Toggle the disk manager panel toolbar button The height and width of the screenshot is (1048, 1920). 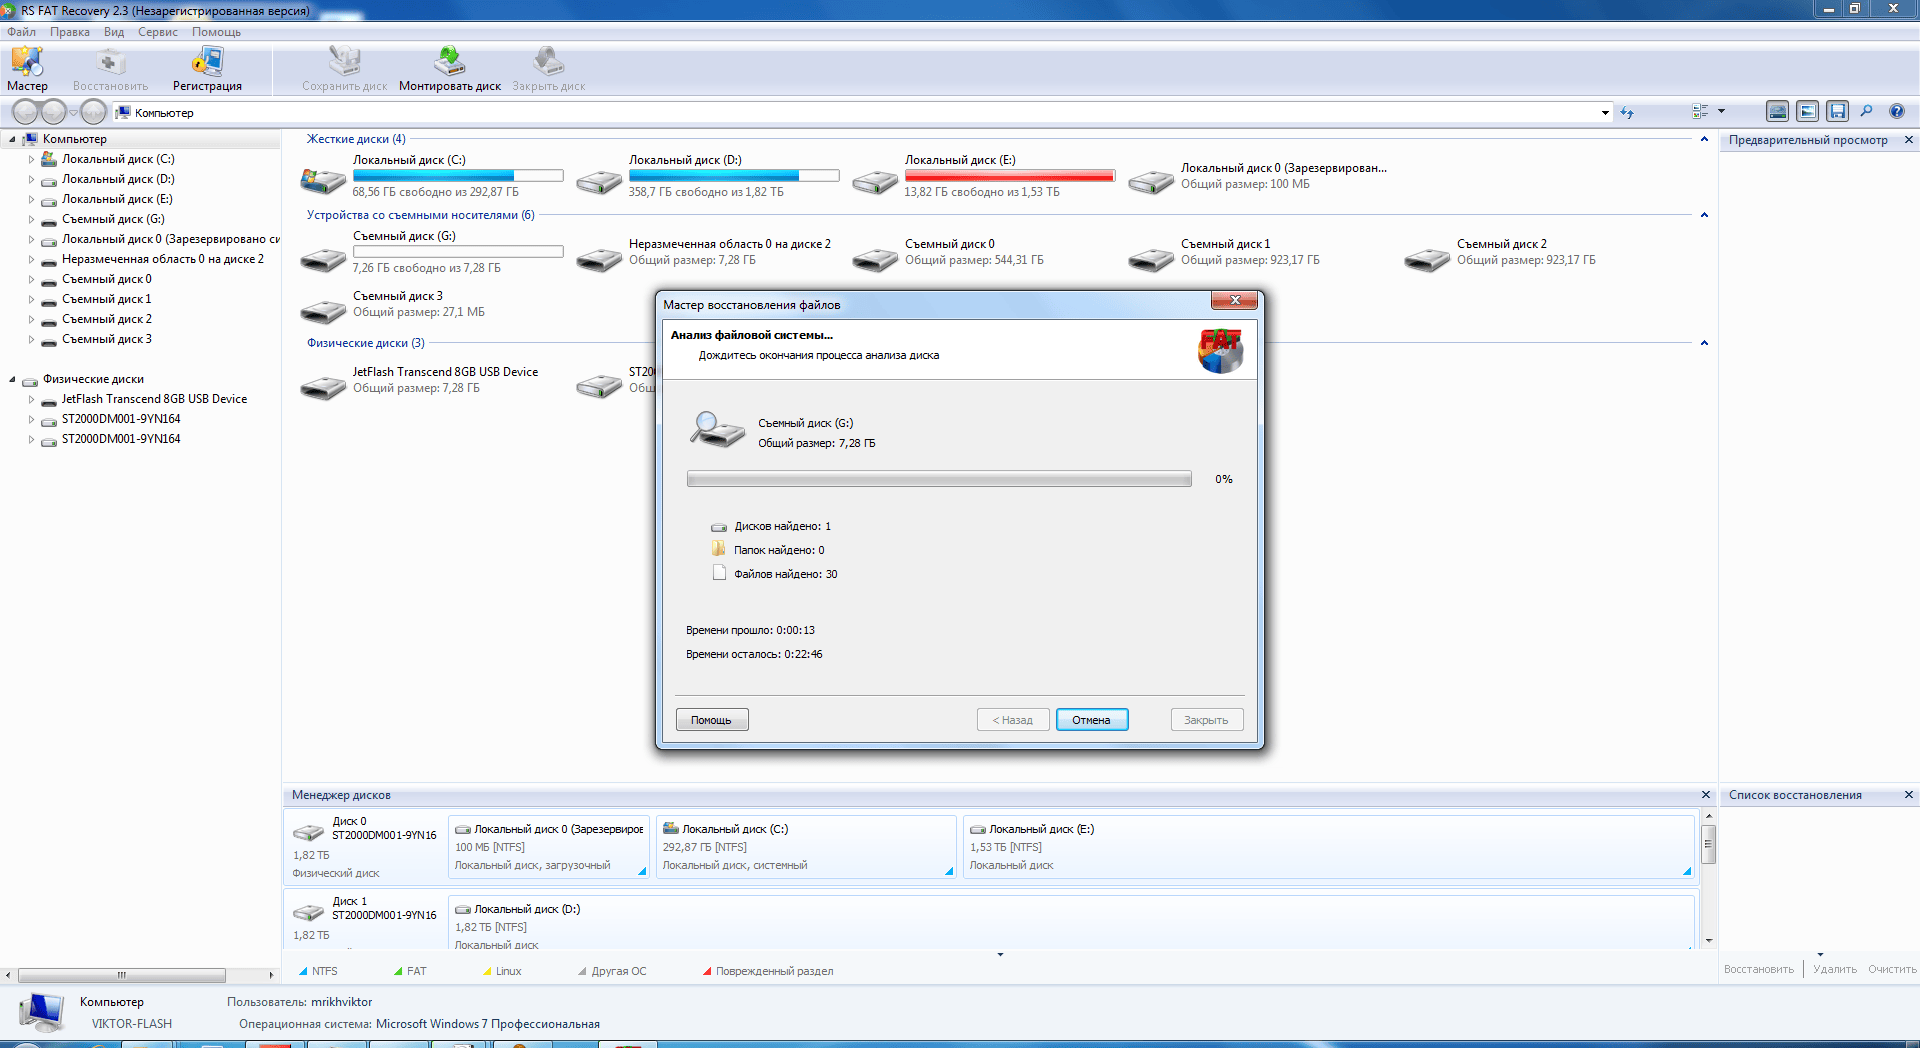click(1777, 111)
